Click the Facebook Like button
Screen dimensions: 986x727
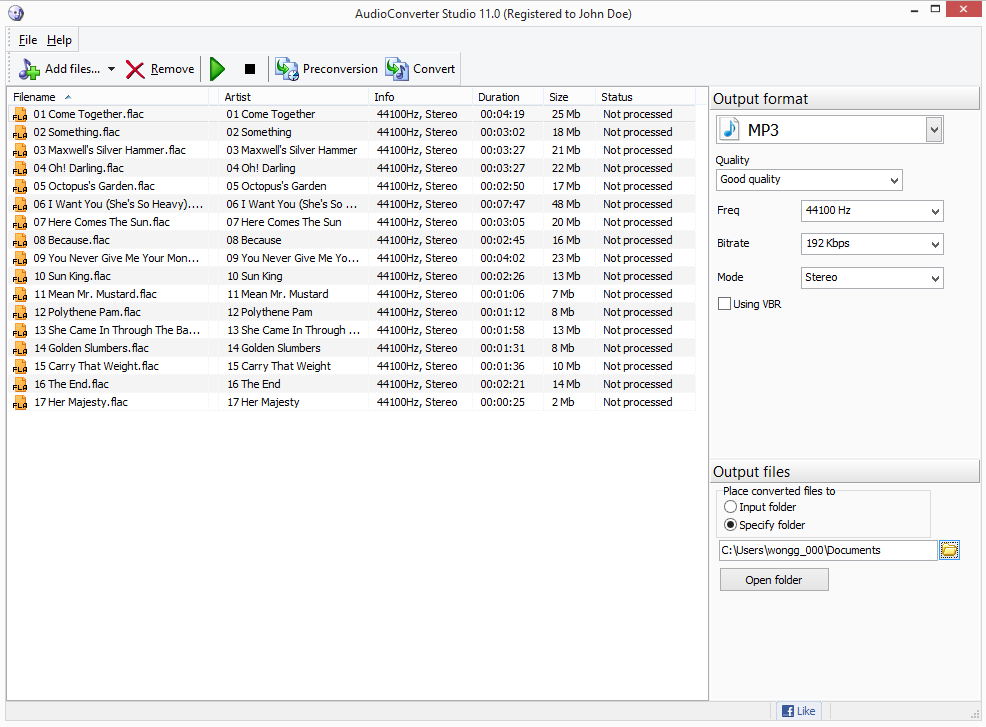[x=798, y=710]
